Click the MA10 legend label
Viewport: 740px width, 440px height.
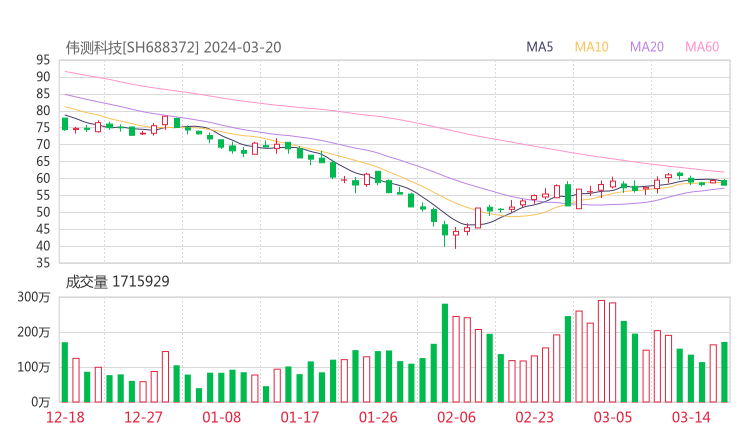pos(591,47)
